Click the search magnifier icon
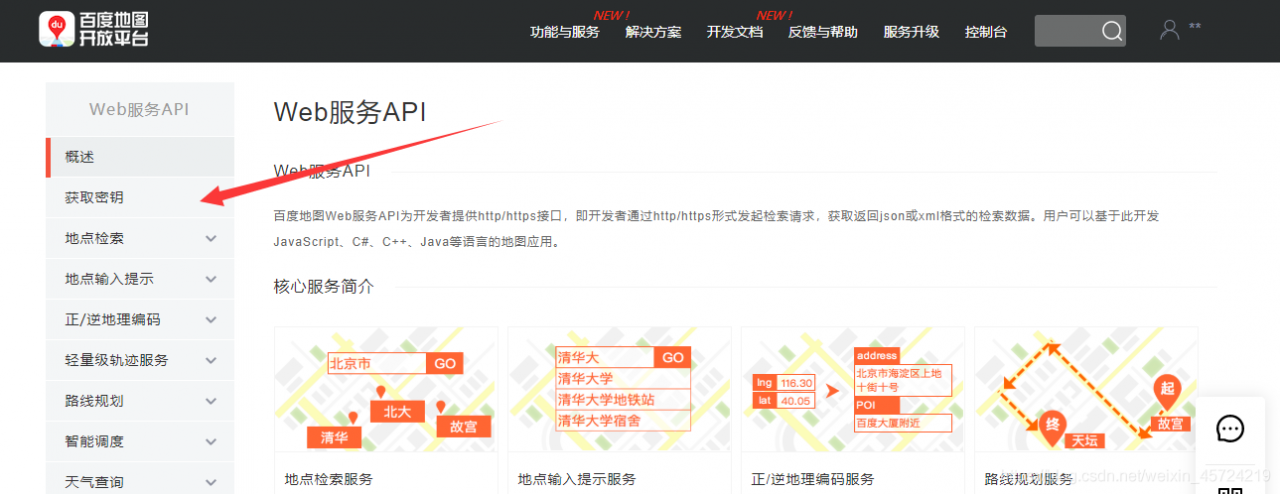The width and height of the screenshot is (1280, 494). [x=1112, y=31]
